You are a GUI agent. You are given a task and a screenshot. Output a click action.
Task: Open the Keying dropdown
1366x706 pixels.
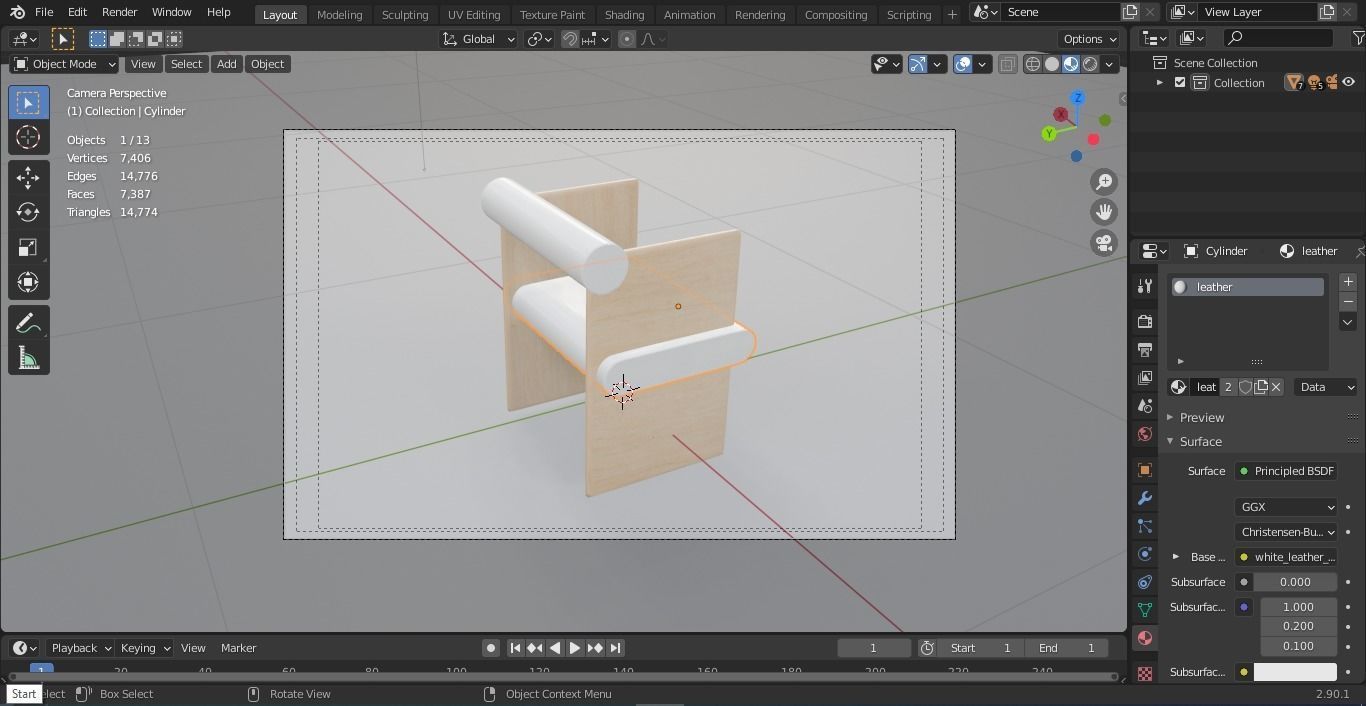pos(145,648)
